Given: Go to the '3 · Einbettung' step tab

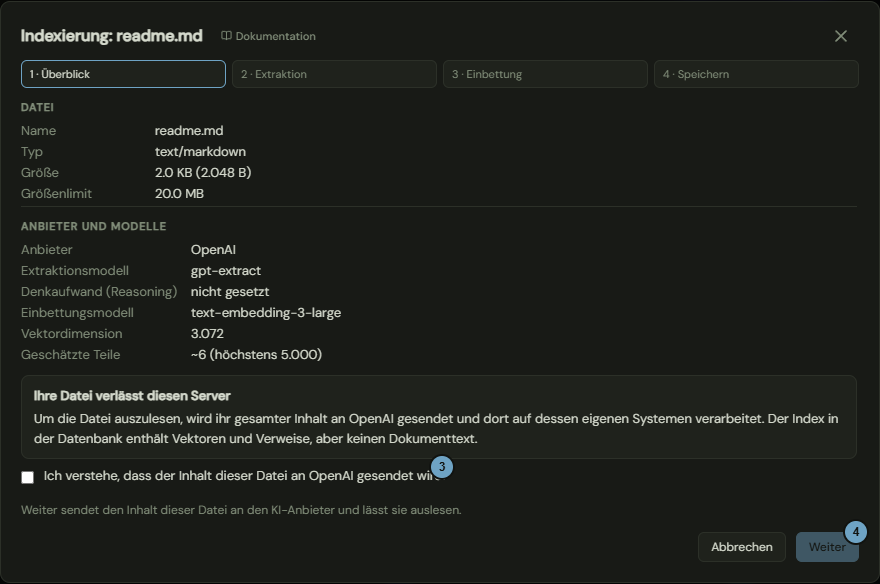Looking at the screenshot, I should pyautogui.click(x=546, y=74).
